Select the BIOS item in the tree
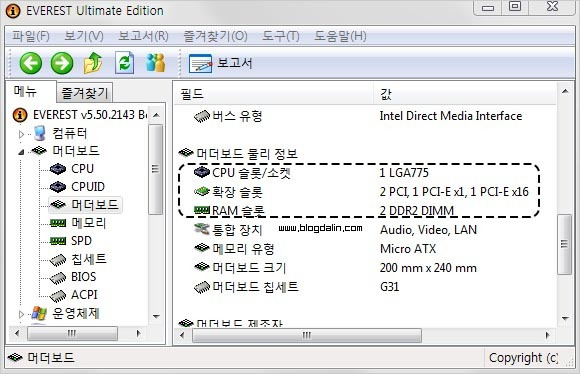 (84, 277)
